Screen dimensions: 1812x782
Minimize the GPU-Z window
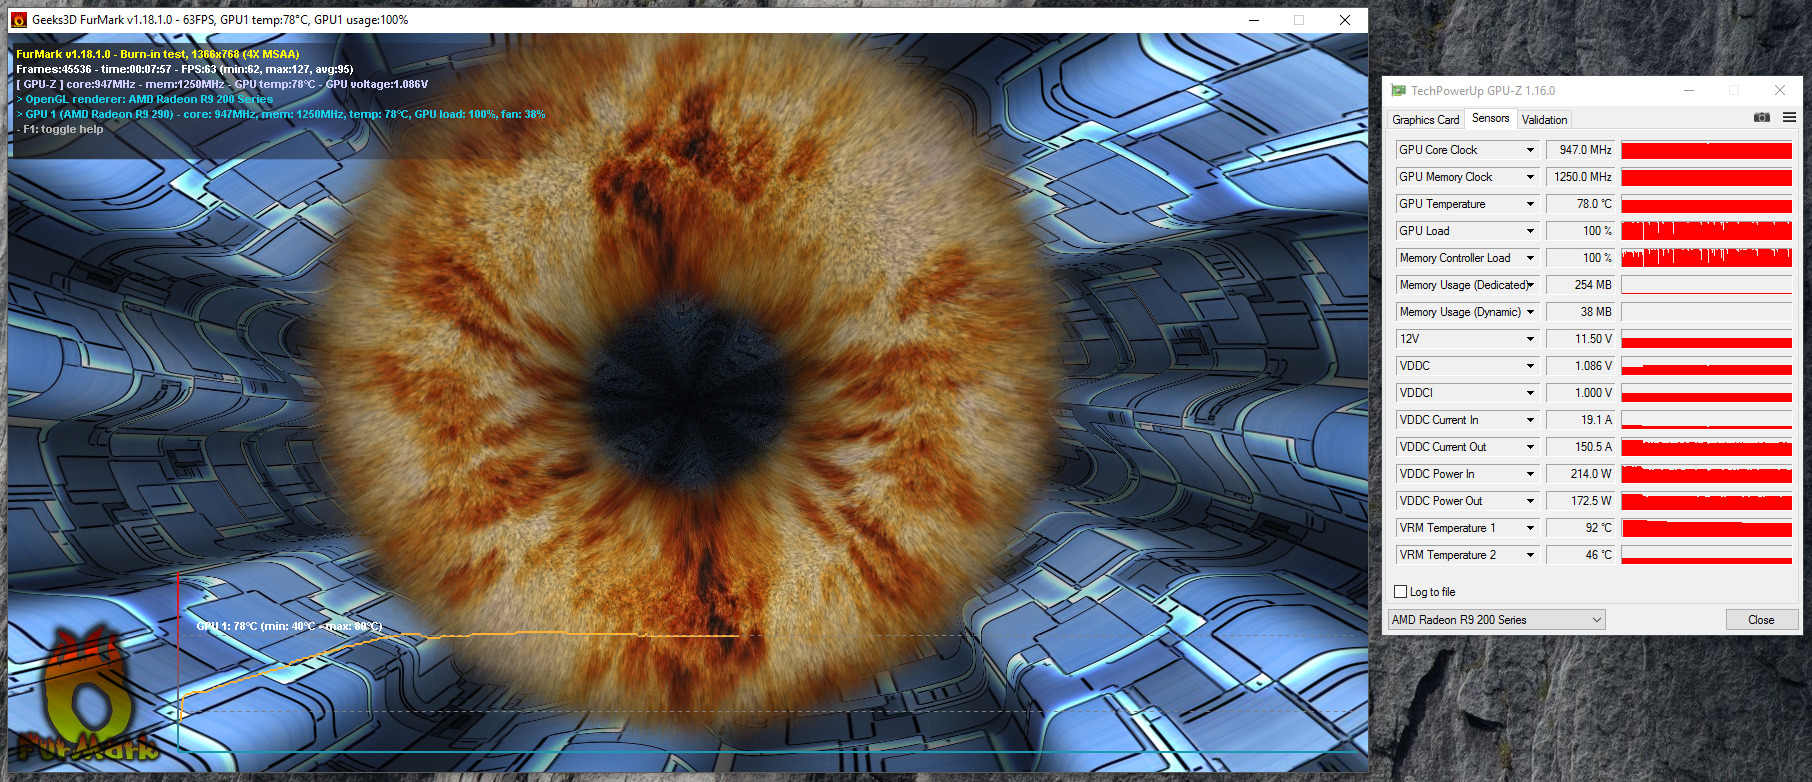(x=1689, y=90)
